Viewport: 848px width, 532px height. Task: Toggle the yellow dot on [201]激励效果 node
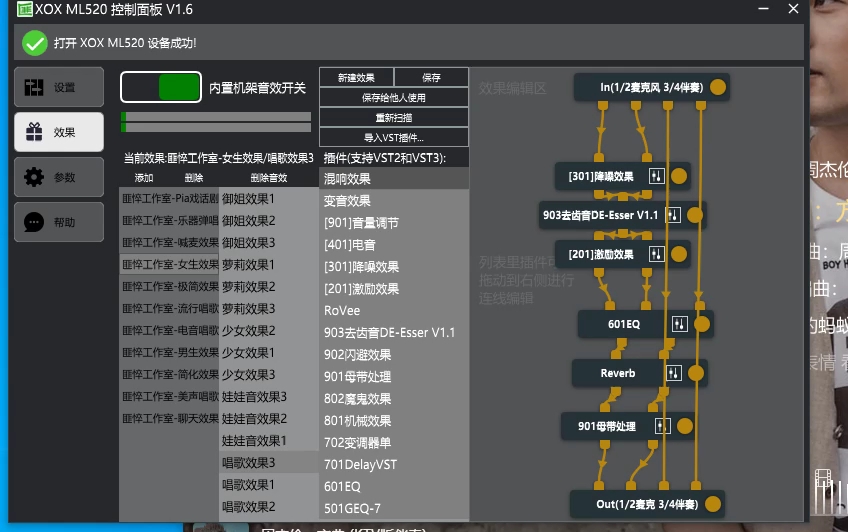[x=679, y=254]
